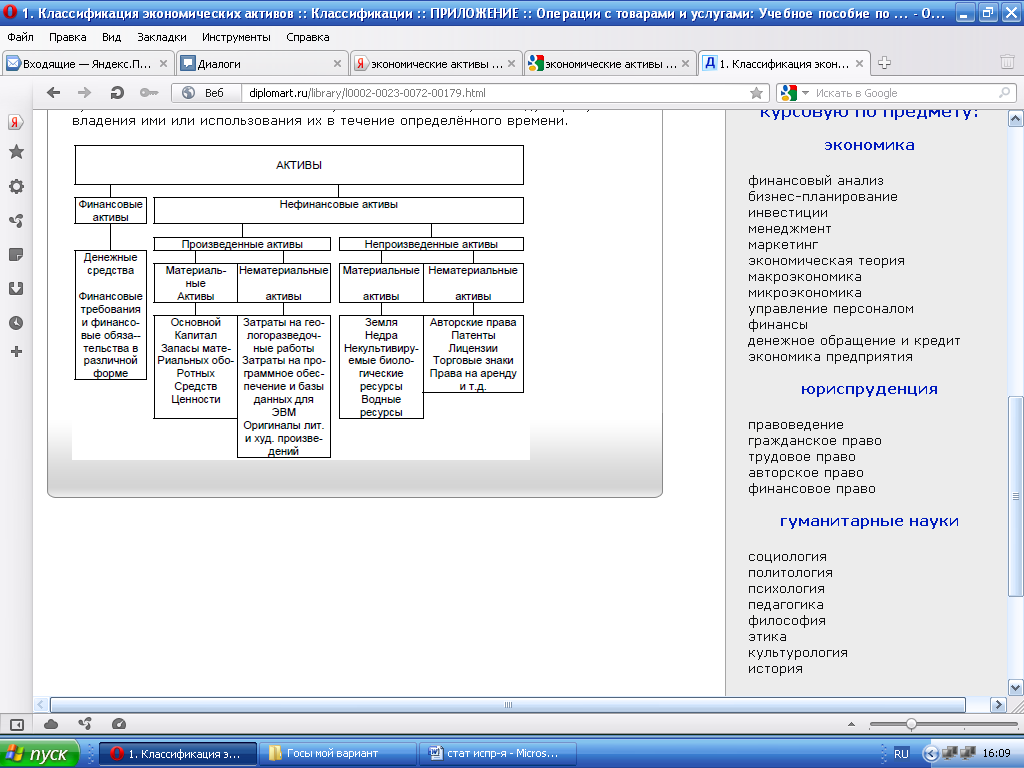Open Opera Unite icon in status bar
1024x768 pixels.
85,724
